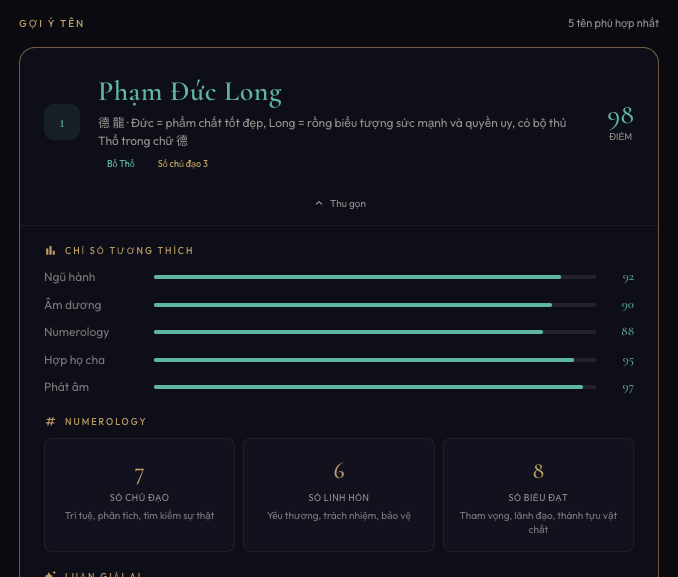This screenshot has width=678, height=577.
Task: Click the name Phạm Đức Long
Action: pyautogui.click(x=190, y=92)
